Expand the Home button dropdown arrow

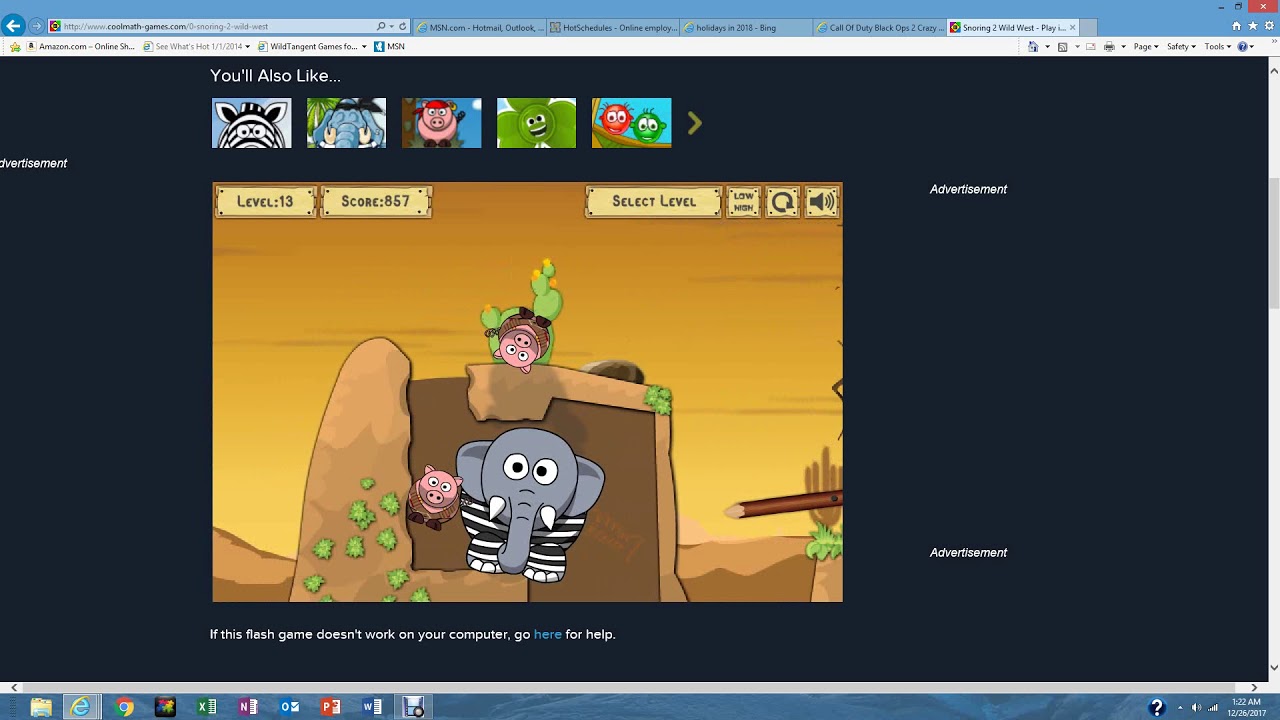1047,46
